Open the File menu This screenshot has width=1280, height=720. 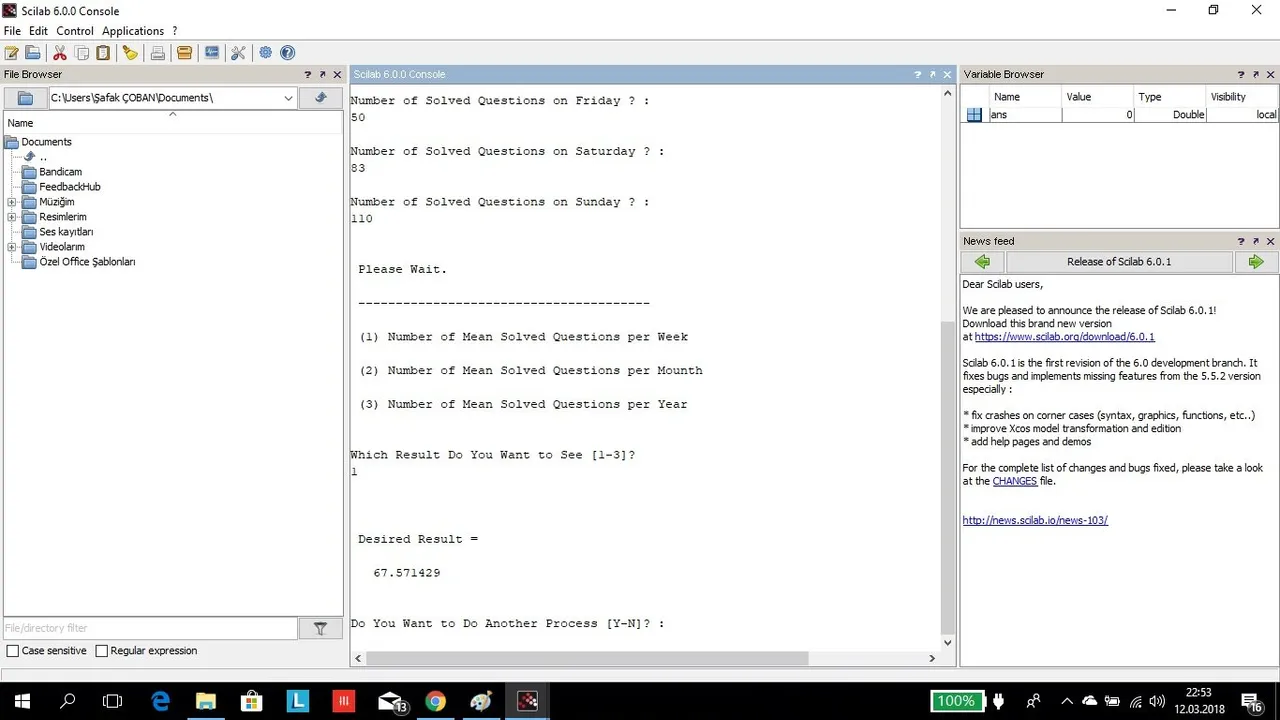(12, 31)
